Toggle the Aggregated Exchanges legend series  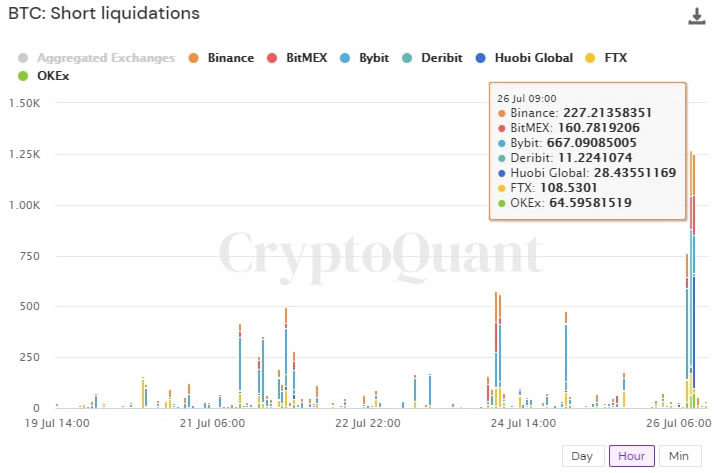pos(104,58)
